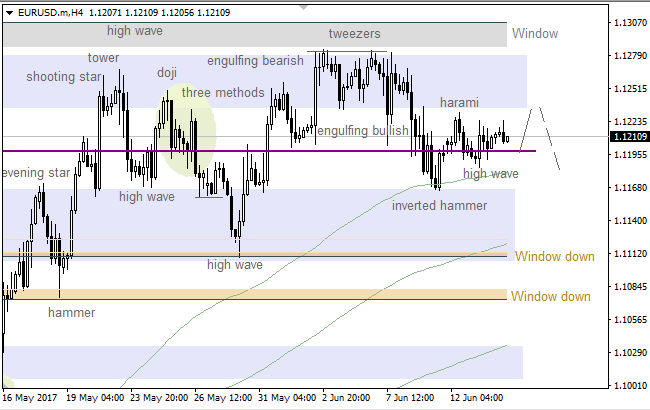Select the 'hammer' label near bottom

coord(72,313)
